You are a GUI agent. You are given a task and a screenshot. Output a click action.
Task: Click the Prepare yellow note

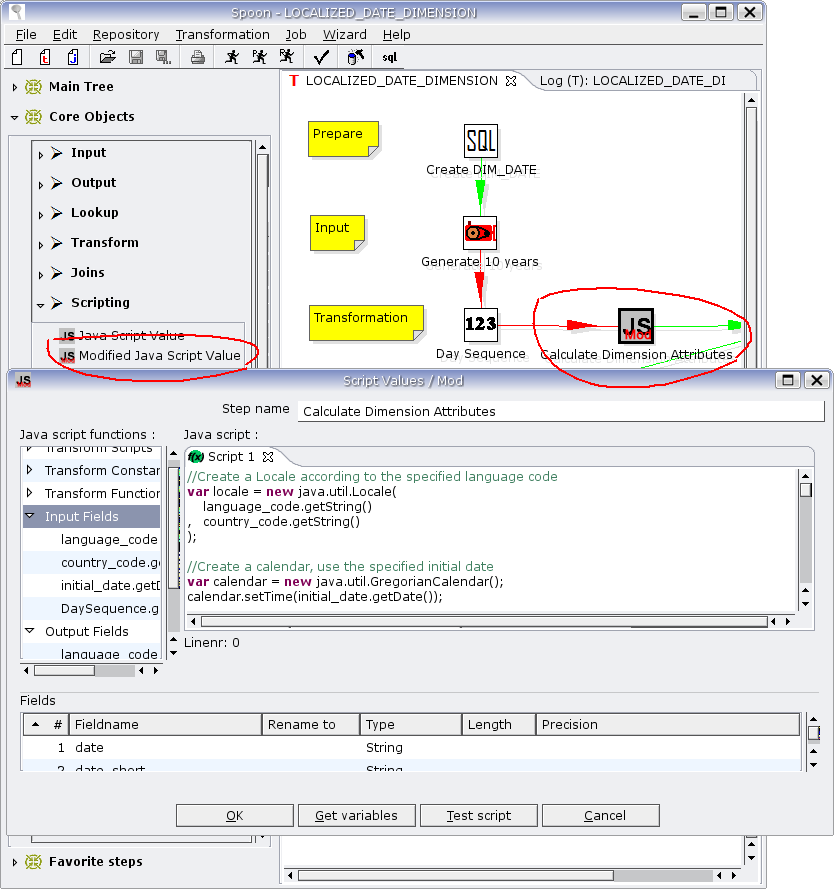pos(343,139)
